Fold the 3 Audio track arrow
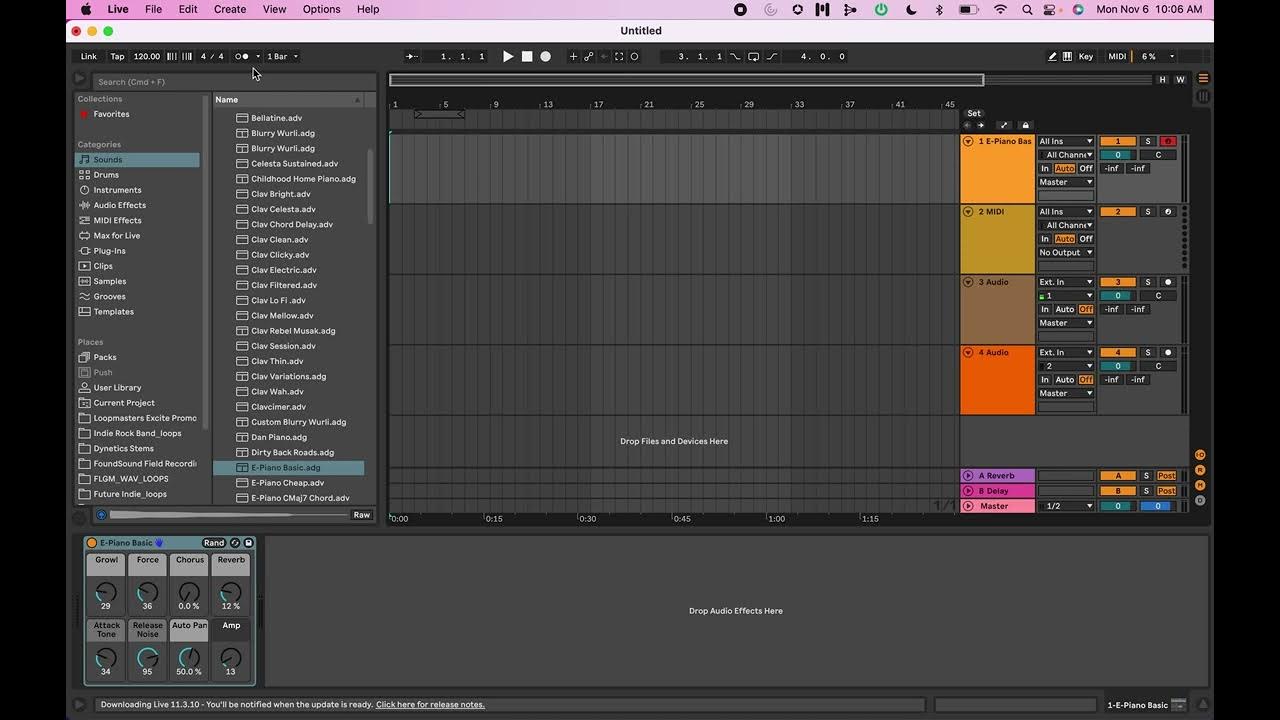This screenshot has height=720, width=1280. point(968,282)
